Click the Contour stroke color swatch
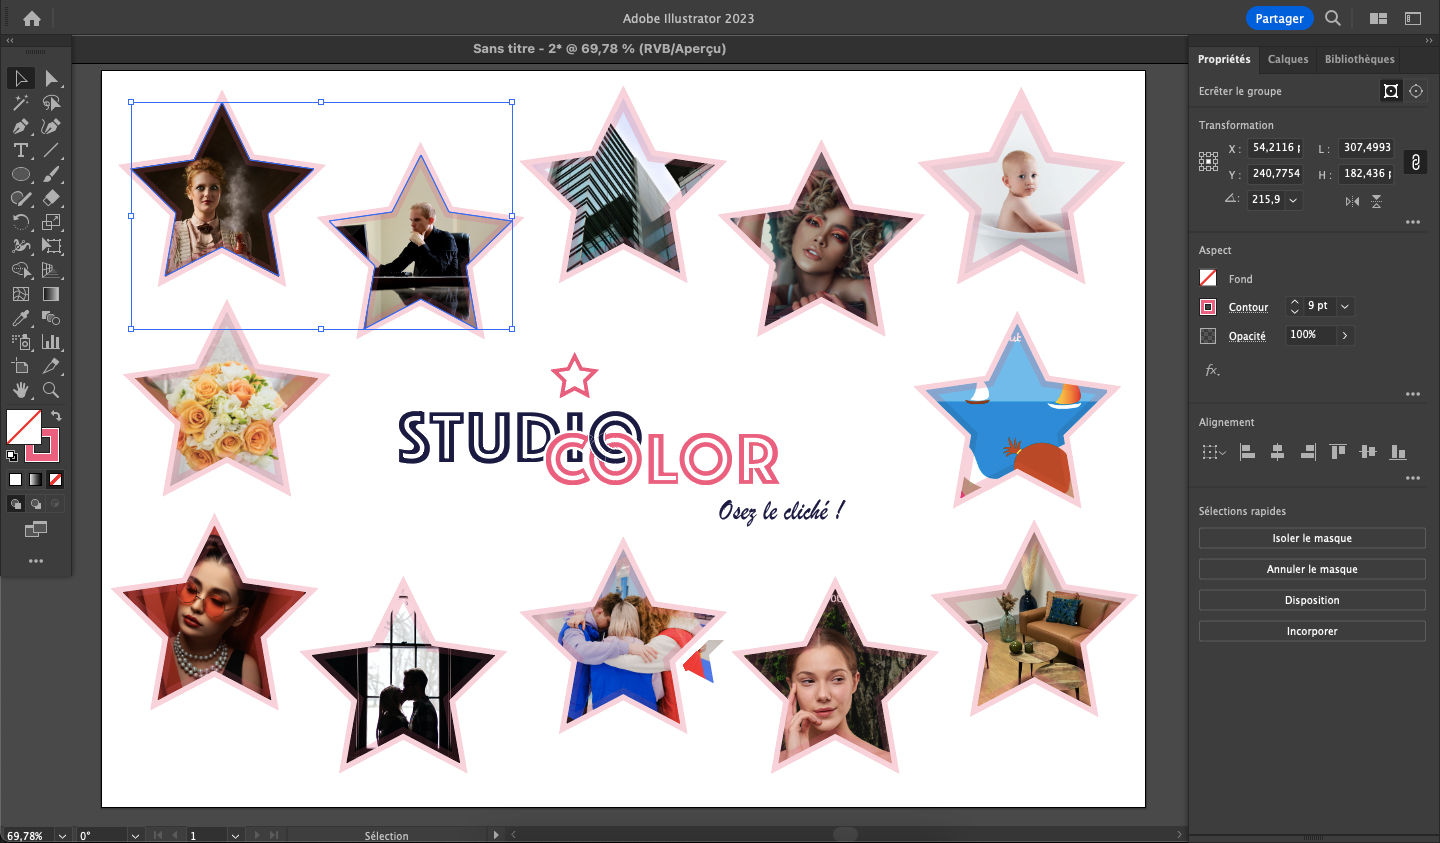This screenshot has height=843, width=1440. point(1208,307)
